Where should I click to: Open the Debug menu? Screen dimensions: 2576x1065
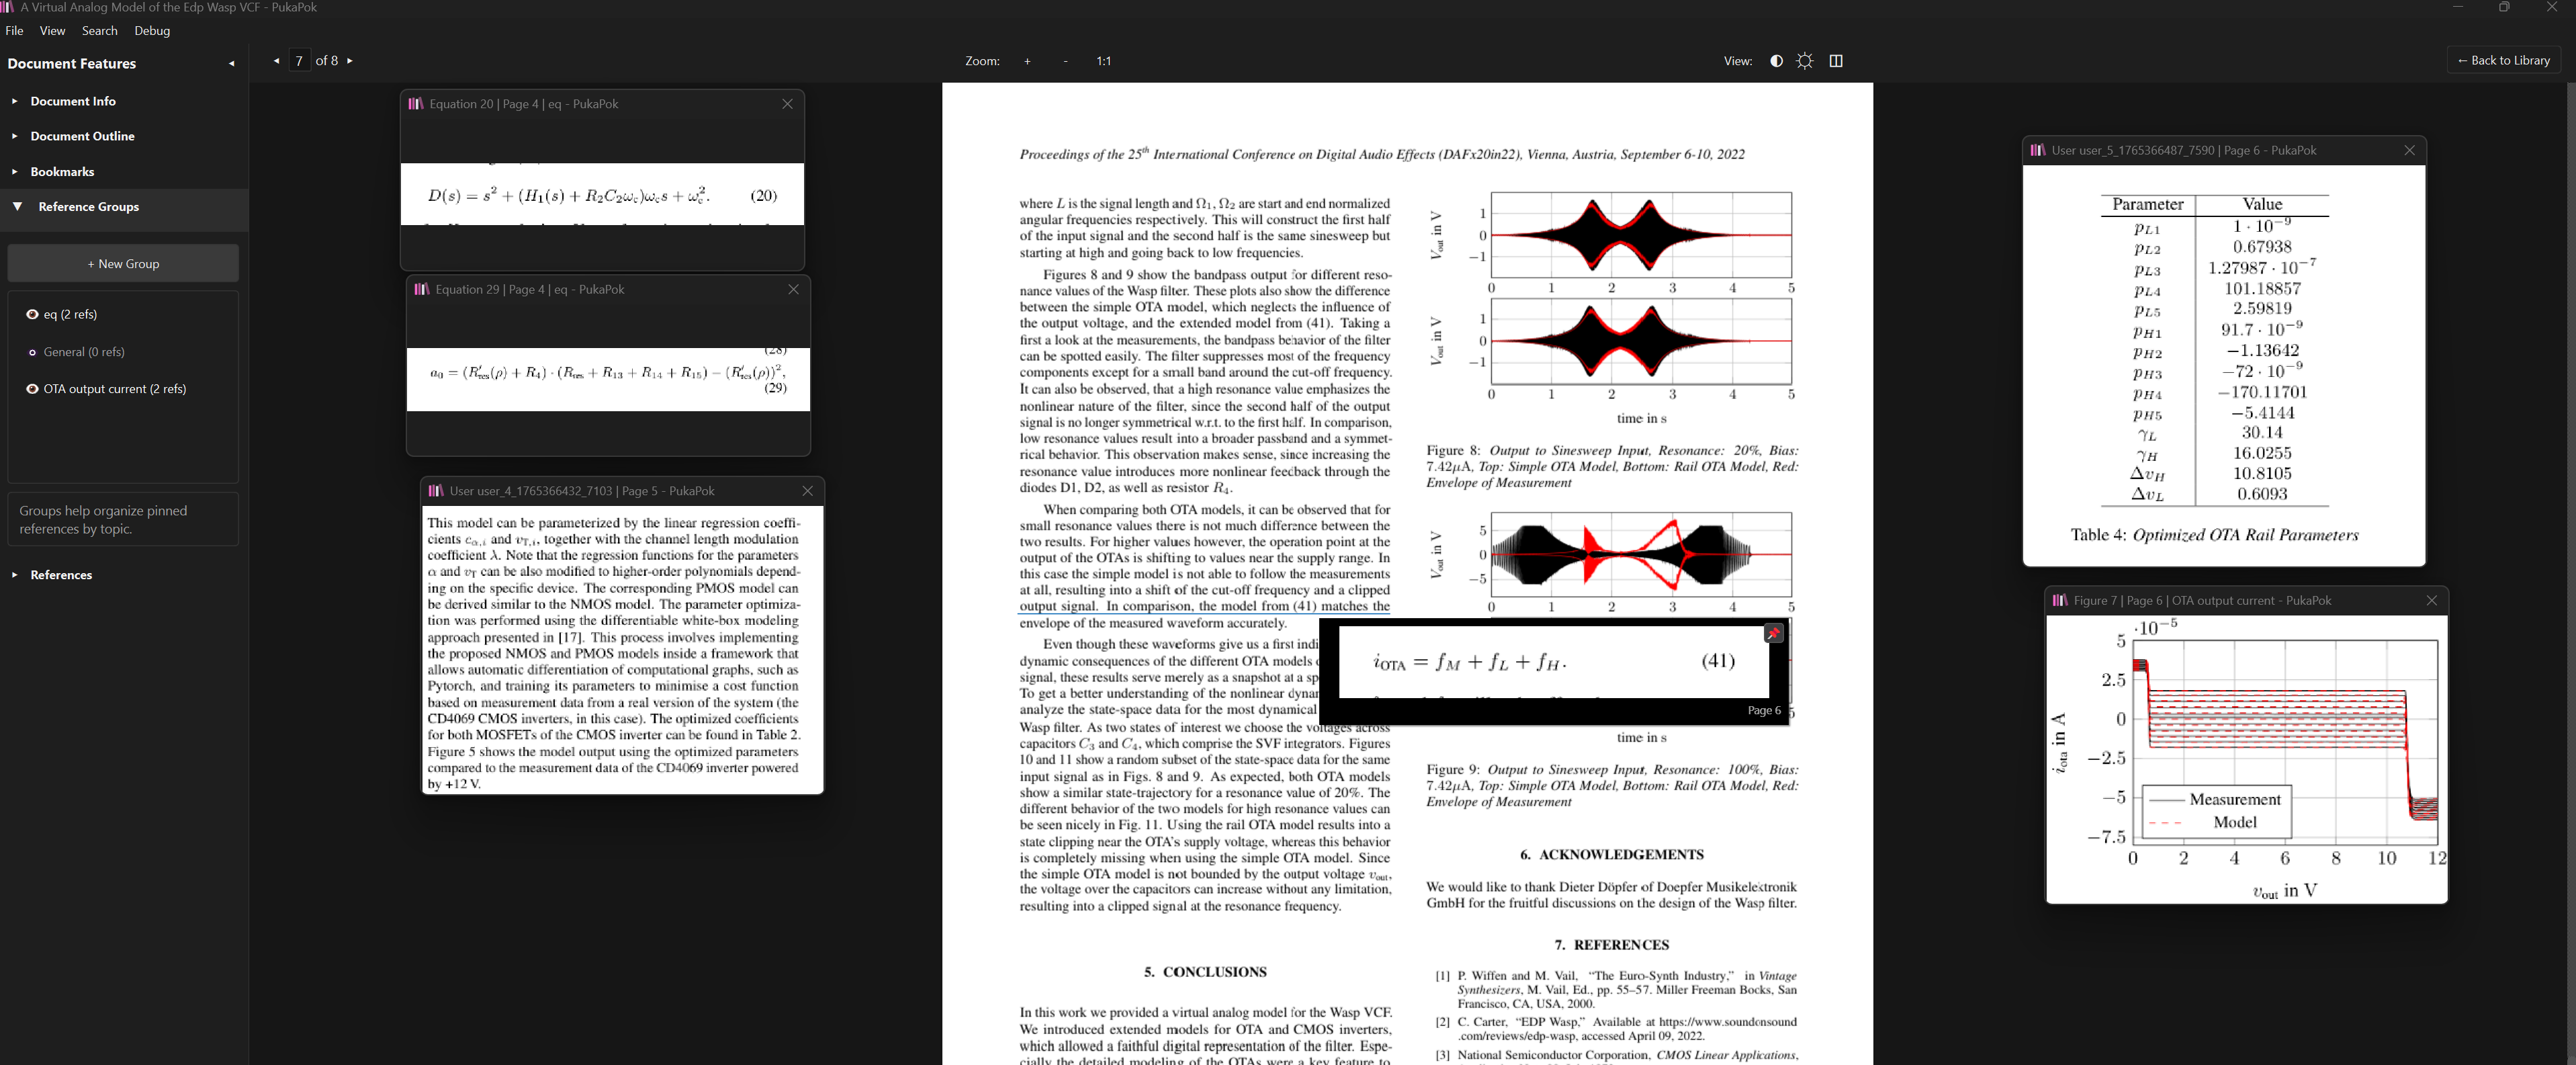152,31
